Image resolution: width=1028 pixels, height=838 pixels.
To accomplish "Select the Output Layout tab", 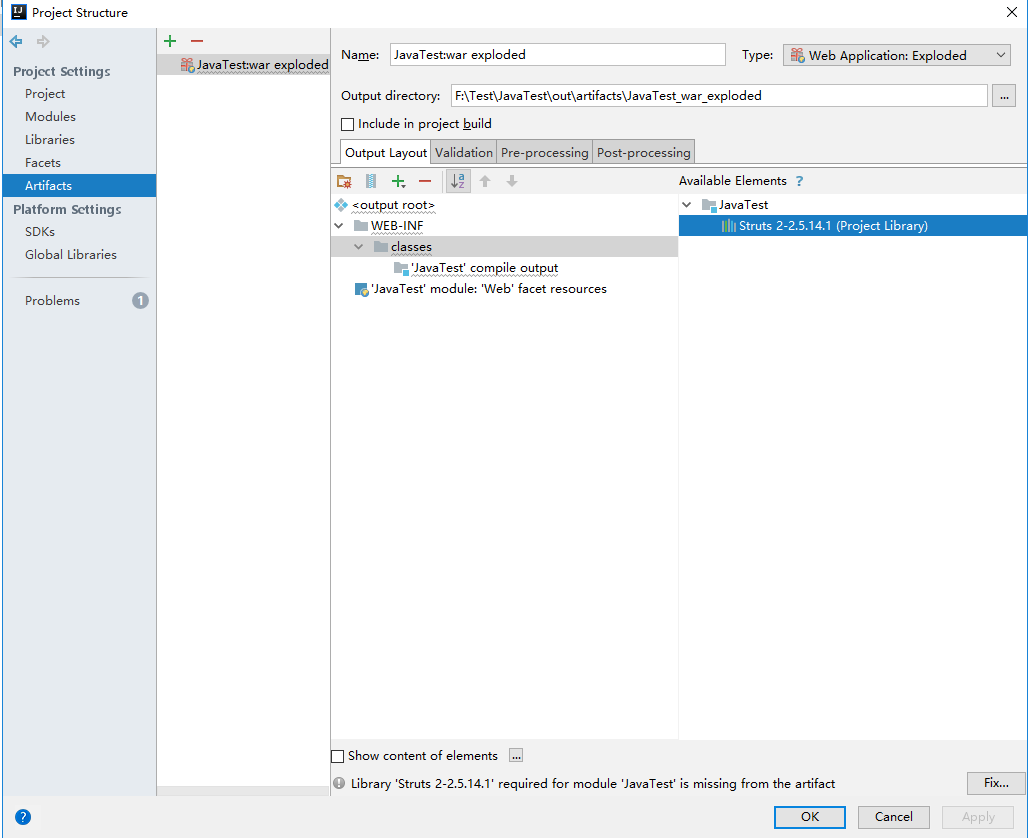I will [x=386, y=153].
